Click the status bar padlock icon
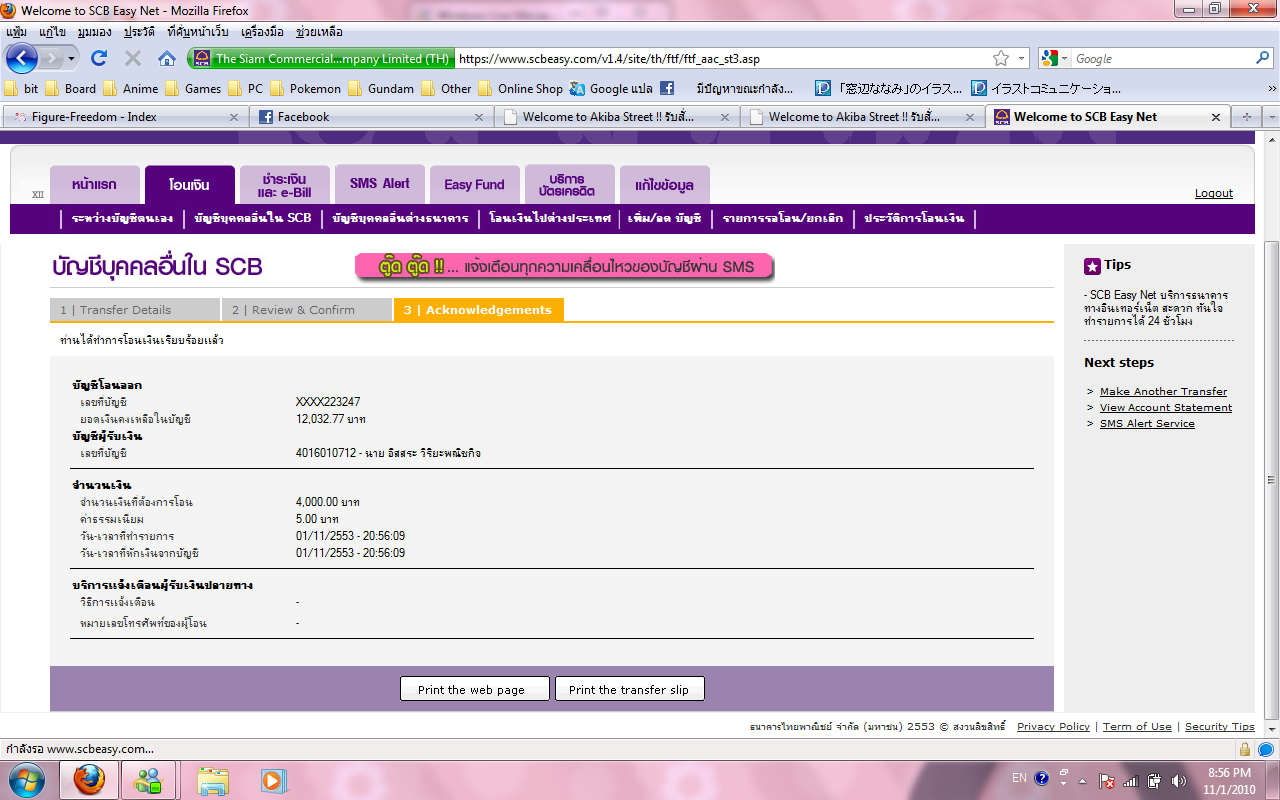The height and width of the screenshot is (800, 1280). [x=1245, y=748]
